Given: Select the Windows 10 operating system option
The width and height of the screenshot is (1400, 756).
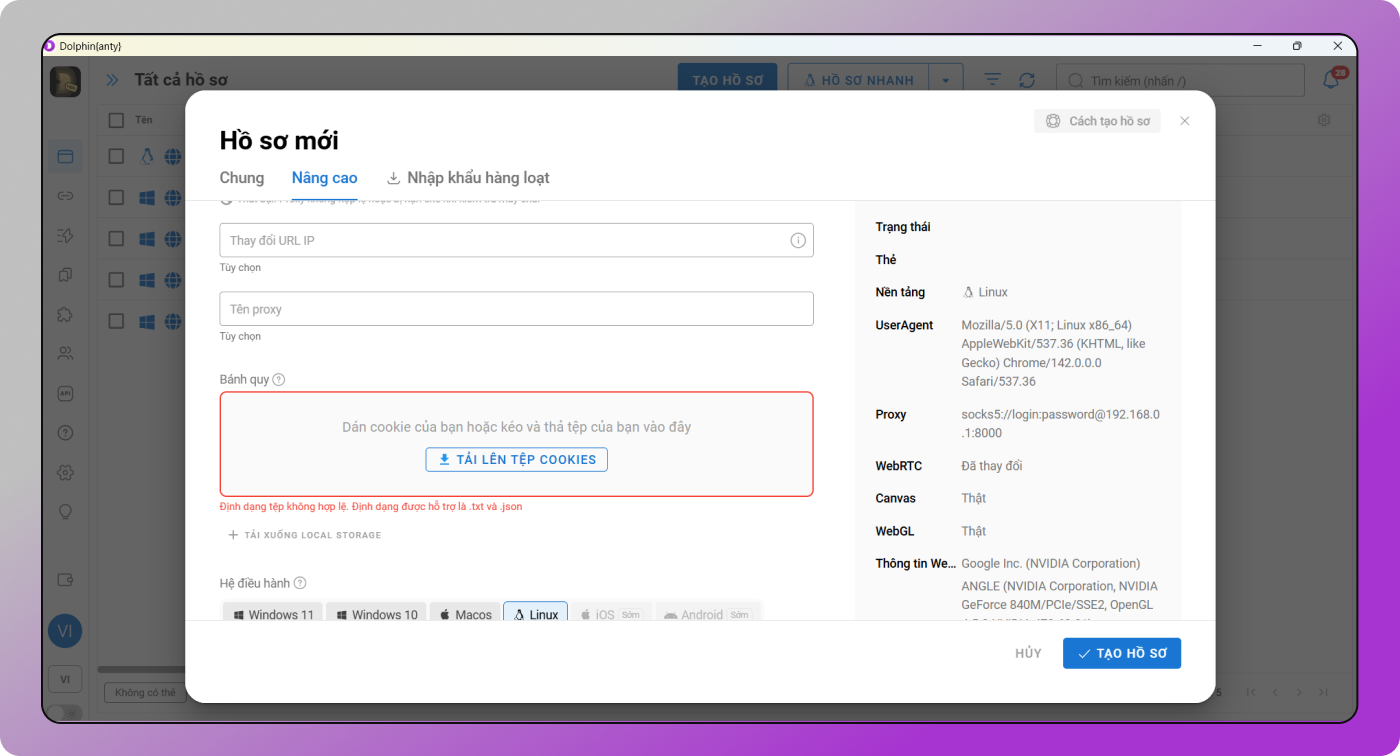Looking at the screenshot, I should [x=376, y=614].
